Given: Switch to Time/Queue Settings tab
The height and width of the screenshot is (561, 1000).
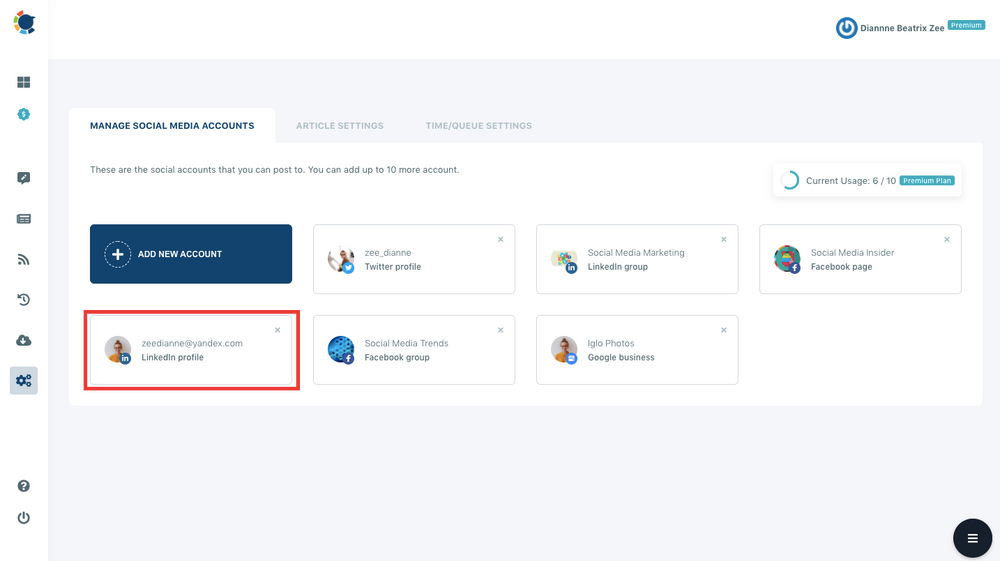Looking at the screenshot, I should click(x=479, y=126).
